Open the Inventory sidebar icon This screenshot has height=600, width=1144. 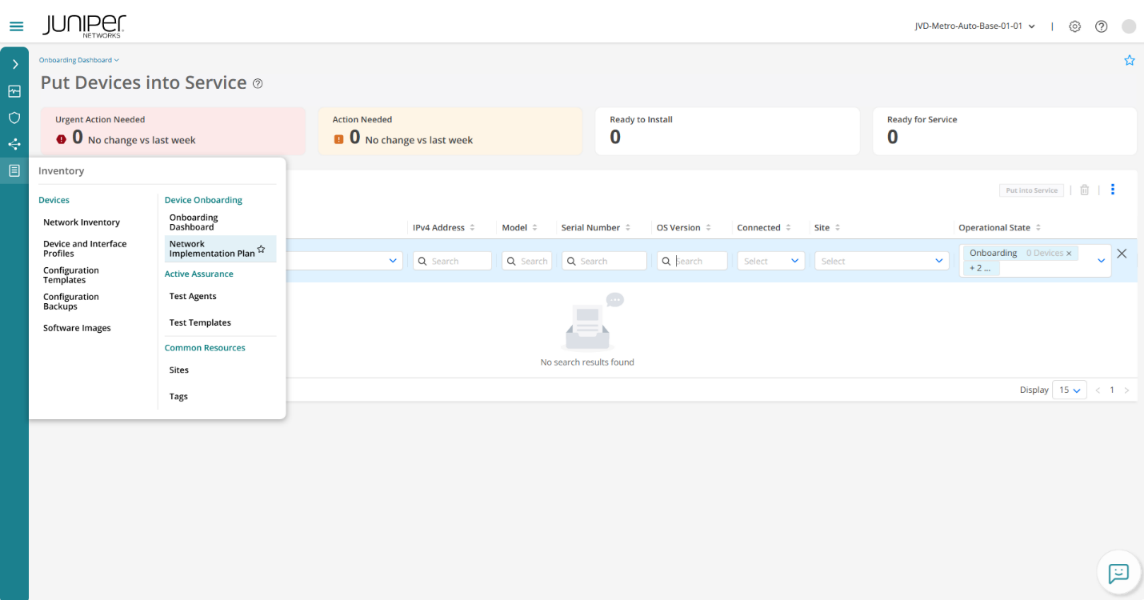tap(15, 170)
